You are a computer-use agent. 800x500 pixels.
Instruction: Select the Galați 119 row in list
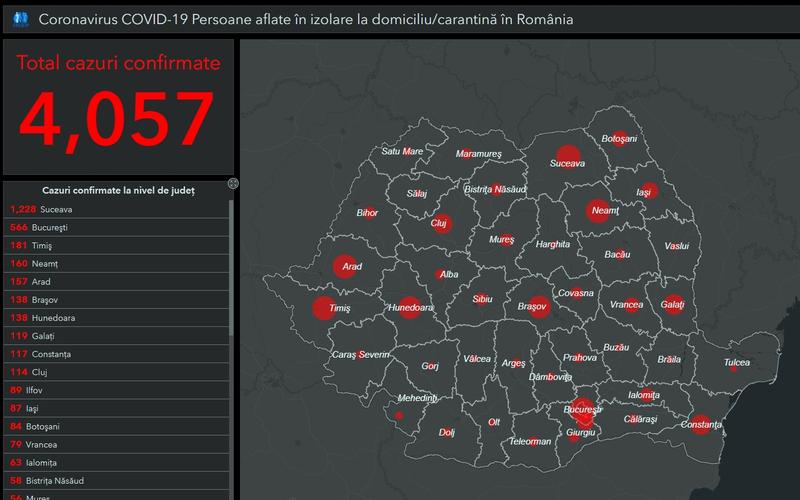click(116, 336)
